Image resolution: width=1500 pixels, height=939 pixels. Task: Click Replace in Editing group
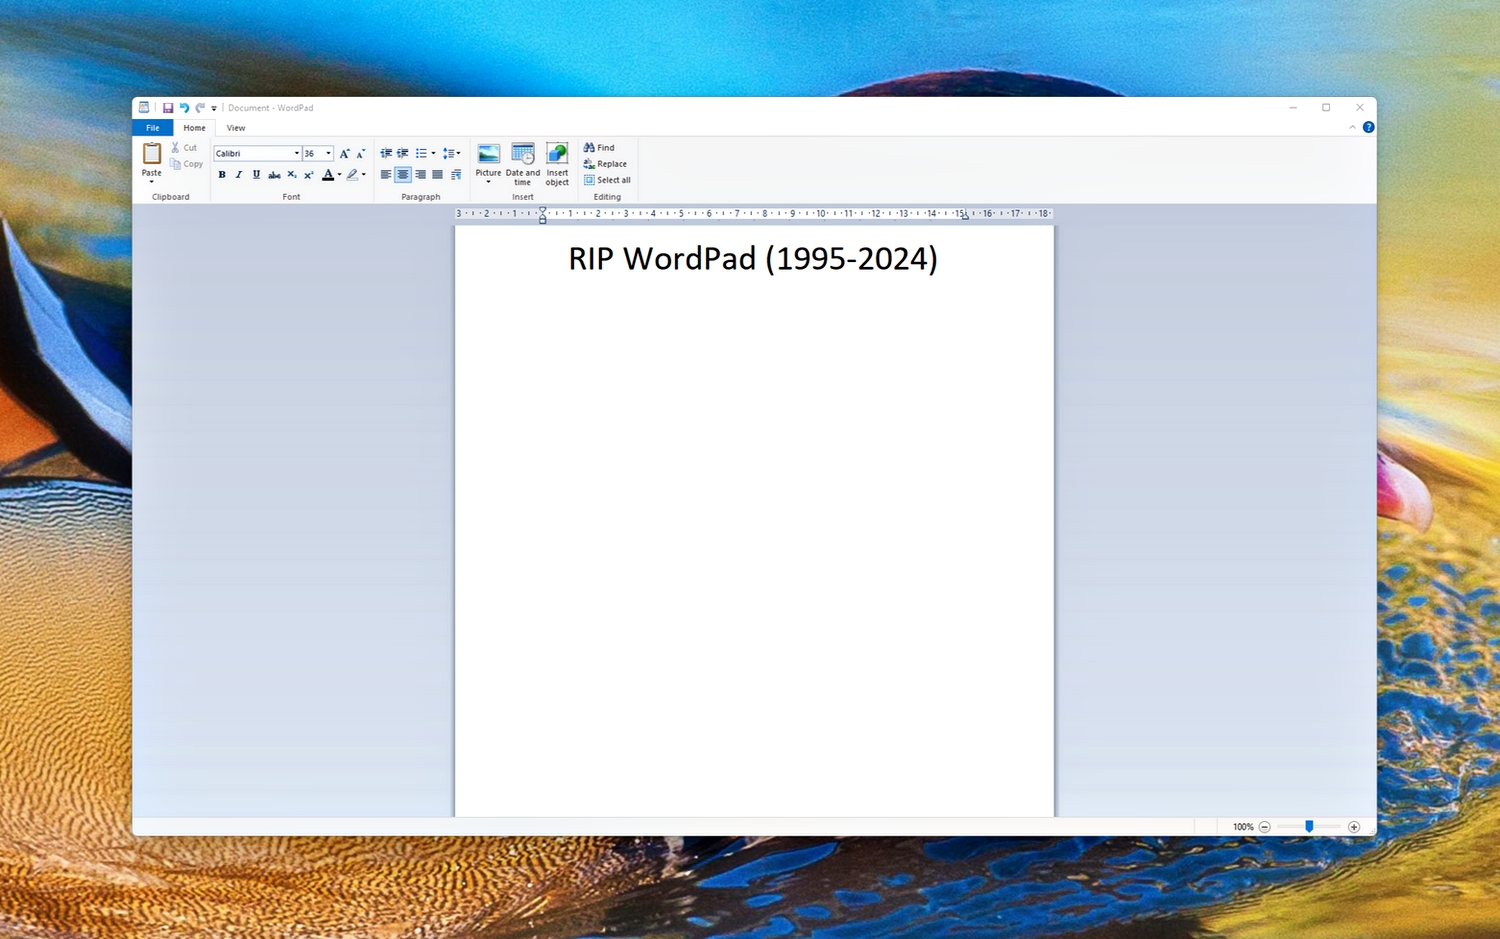click(x=605, y=164)
